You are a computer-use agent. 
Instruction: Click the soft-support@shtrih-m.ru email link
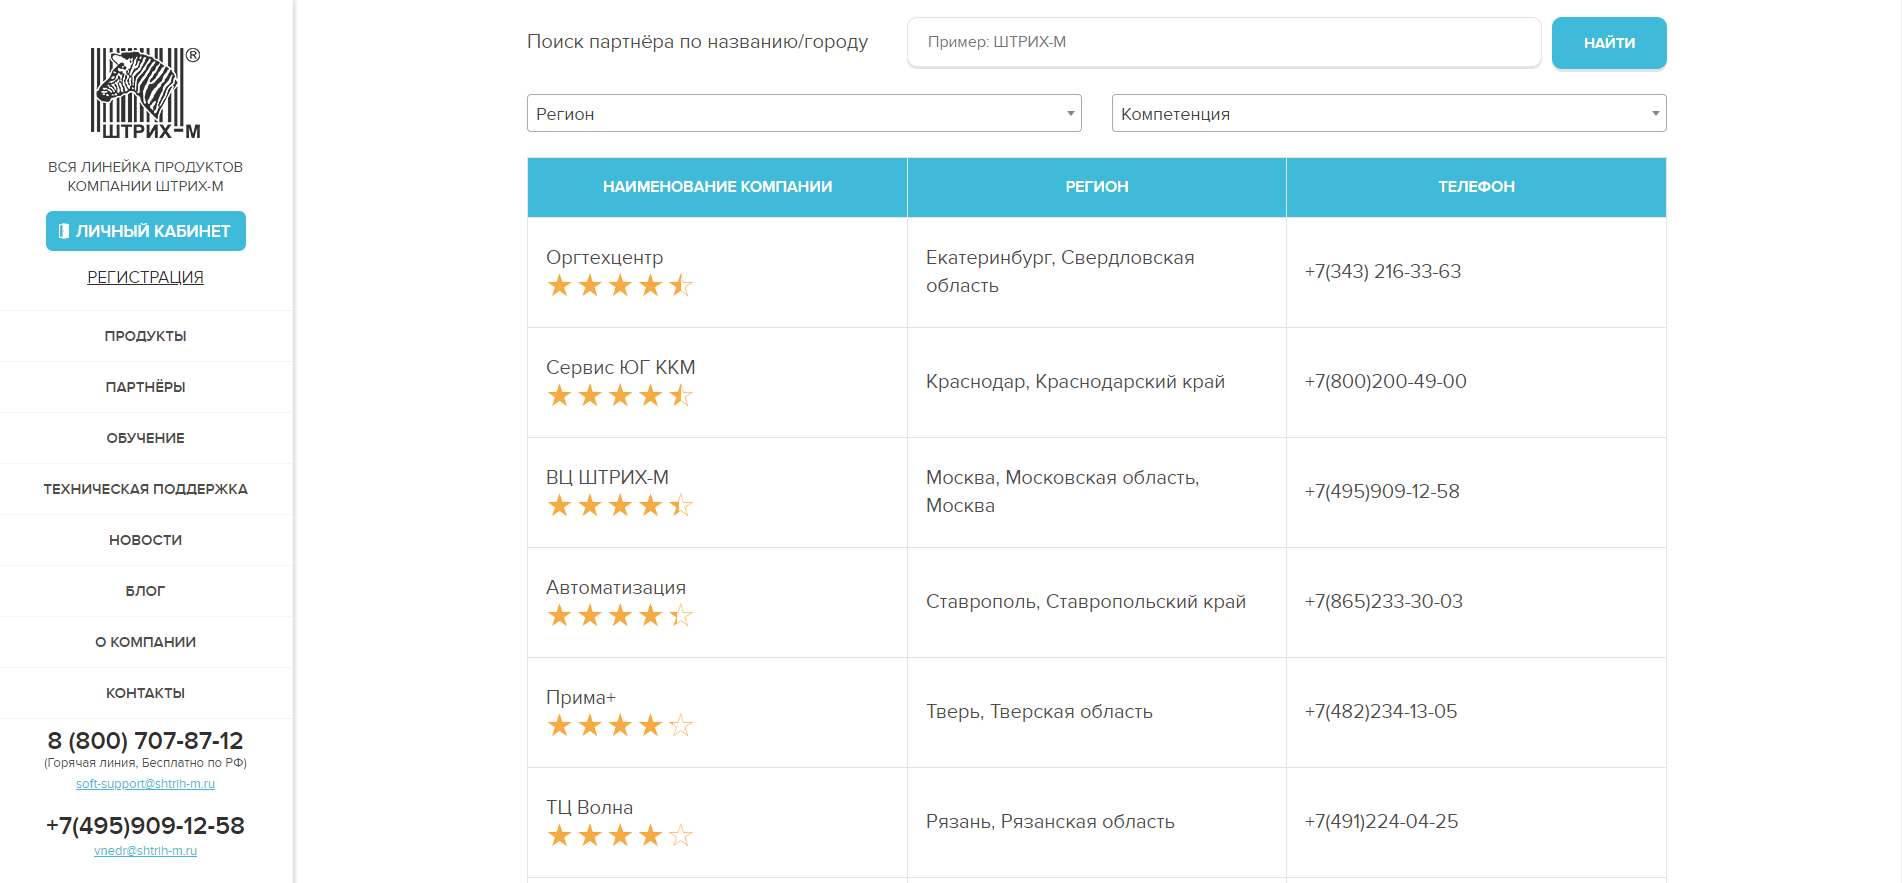click(146, 784)
